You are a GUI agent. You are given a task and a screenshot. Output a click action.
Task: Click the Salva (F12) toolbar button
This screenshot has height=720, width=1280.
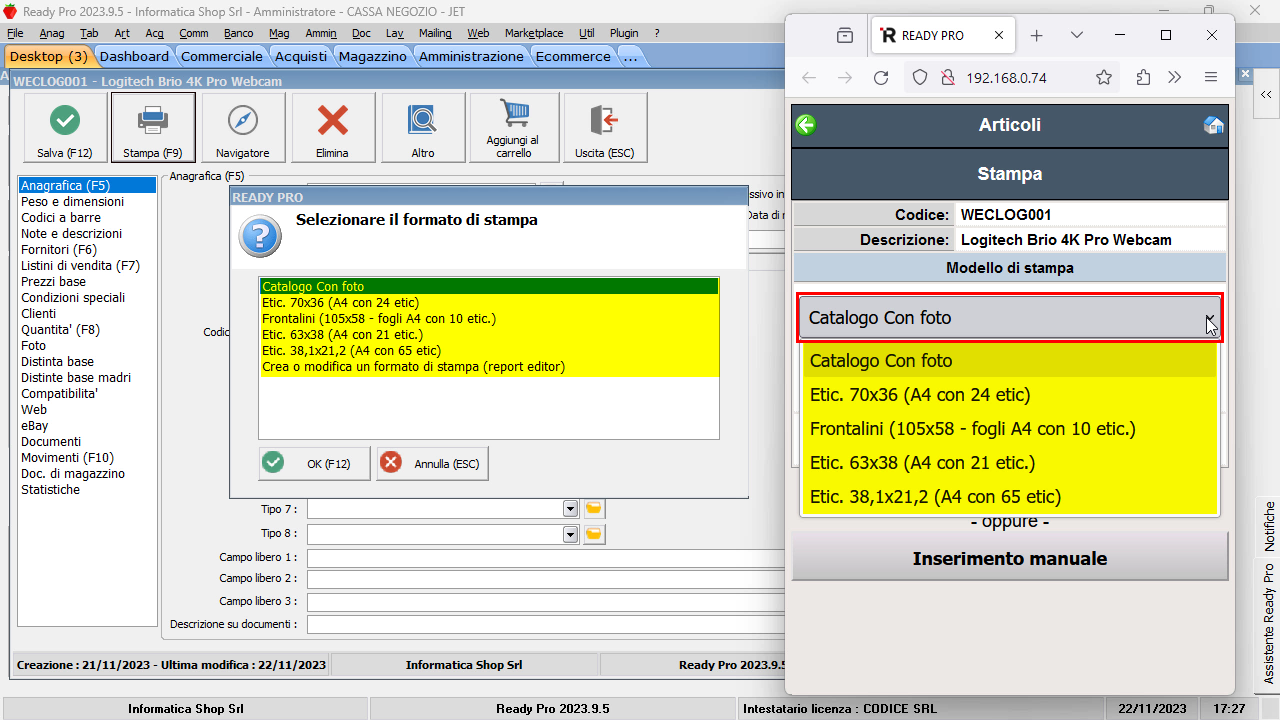(x=65, y=128)
